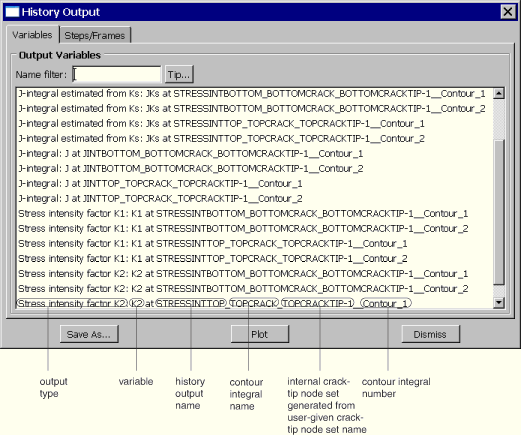521x435 pixels.
Task: Close the History Output dialog
Action: point(508,12)
